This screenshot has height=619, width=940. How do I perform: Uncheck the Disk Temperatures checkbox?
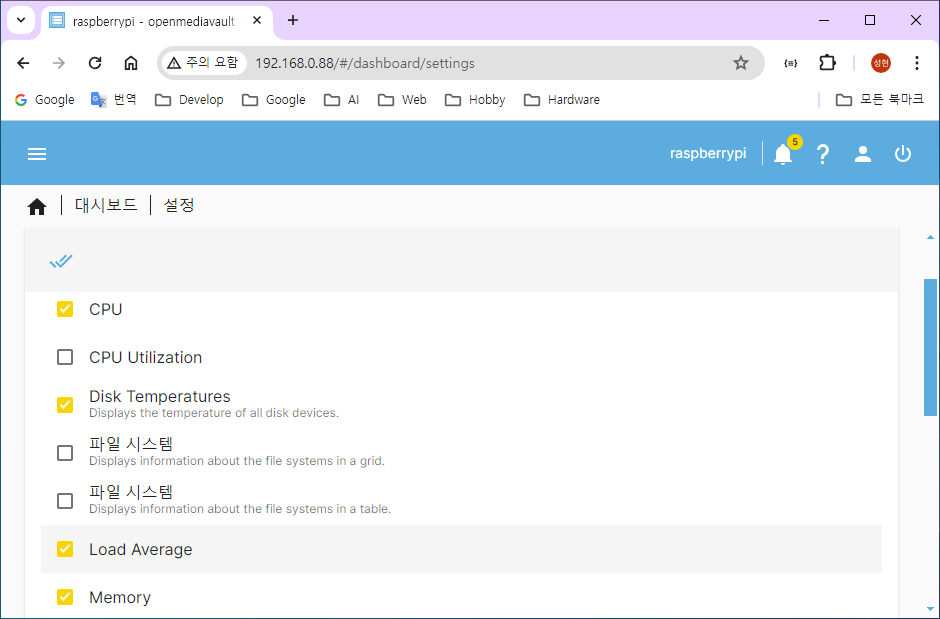click(x=65, y=405)
